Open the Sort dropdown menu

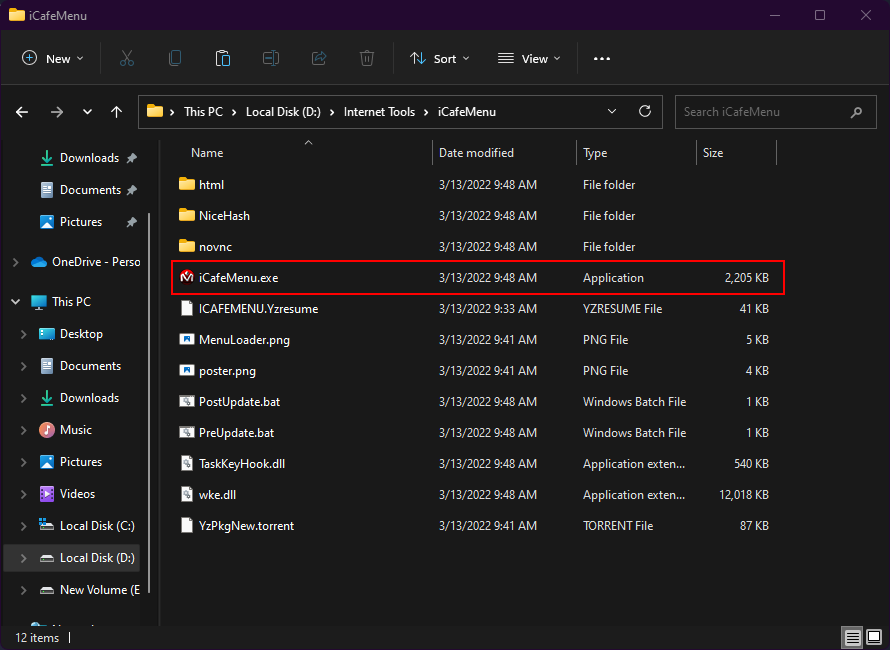click(x=439, y=59)
